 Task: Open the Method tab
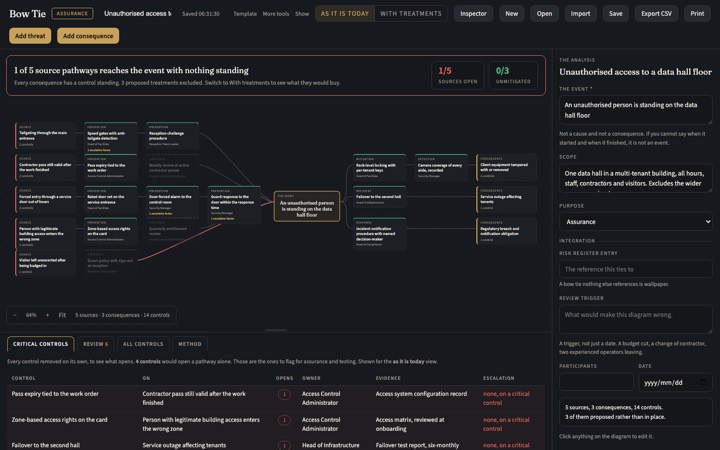pyautogui.click(x=190, y=344)
